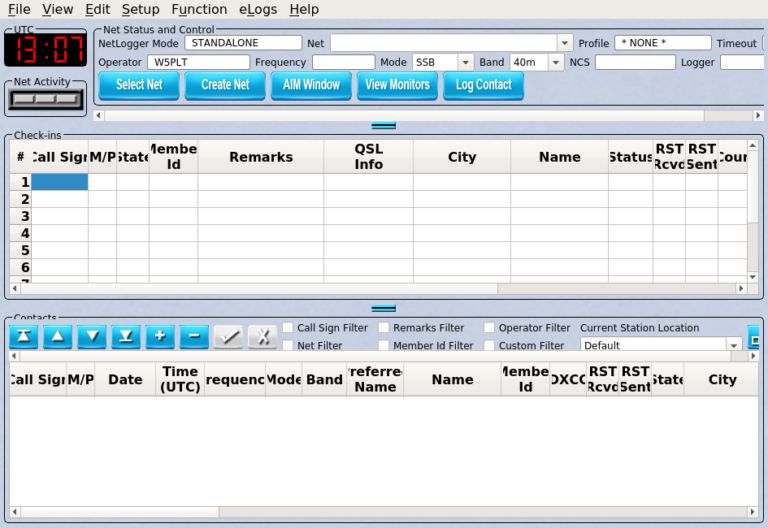The image size is (768, 528).
Task: Click the Log Contact button
Action: click(483, 85)
